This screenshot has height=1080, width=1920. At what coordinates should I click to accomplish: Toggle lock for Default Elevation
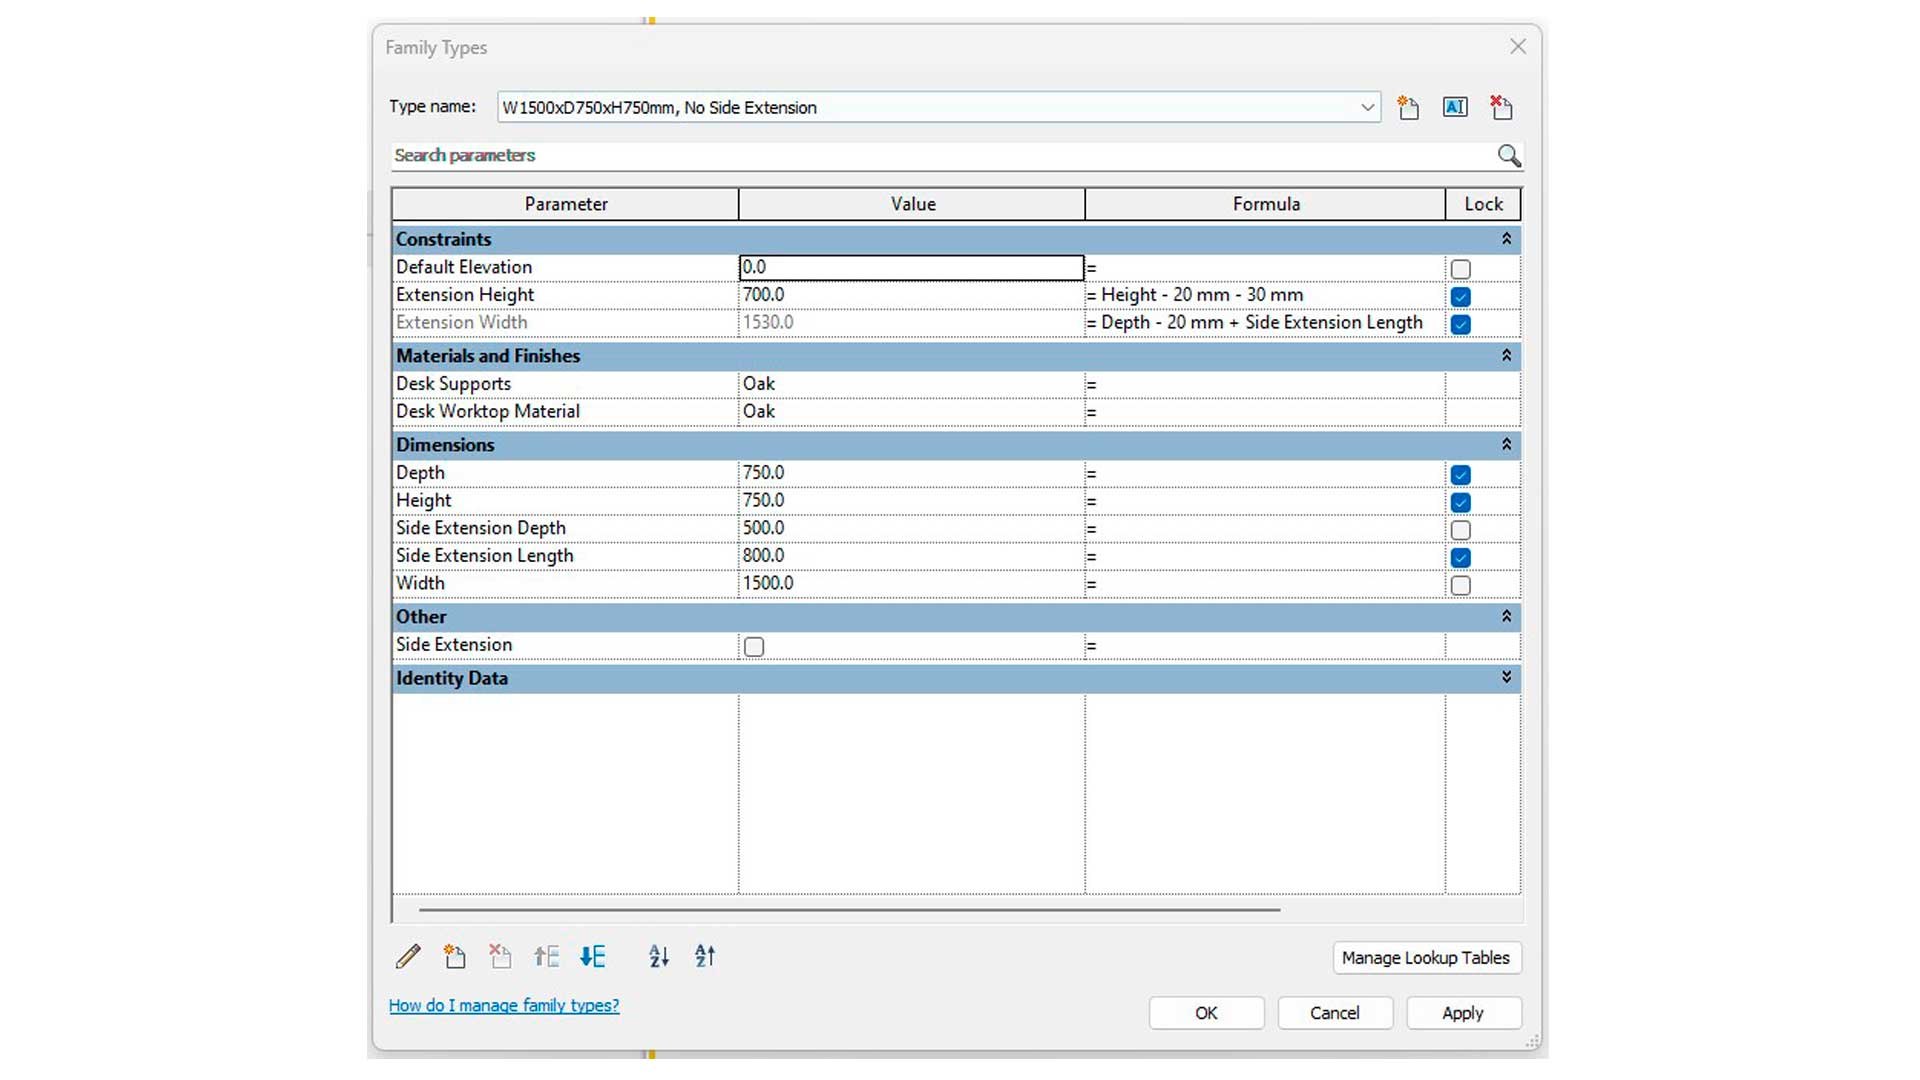pyautogui.click(x=1460, y=269)
